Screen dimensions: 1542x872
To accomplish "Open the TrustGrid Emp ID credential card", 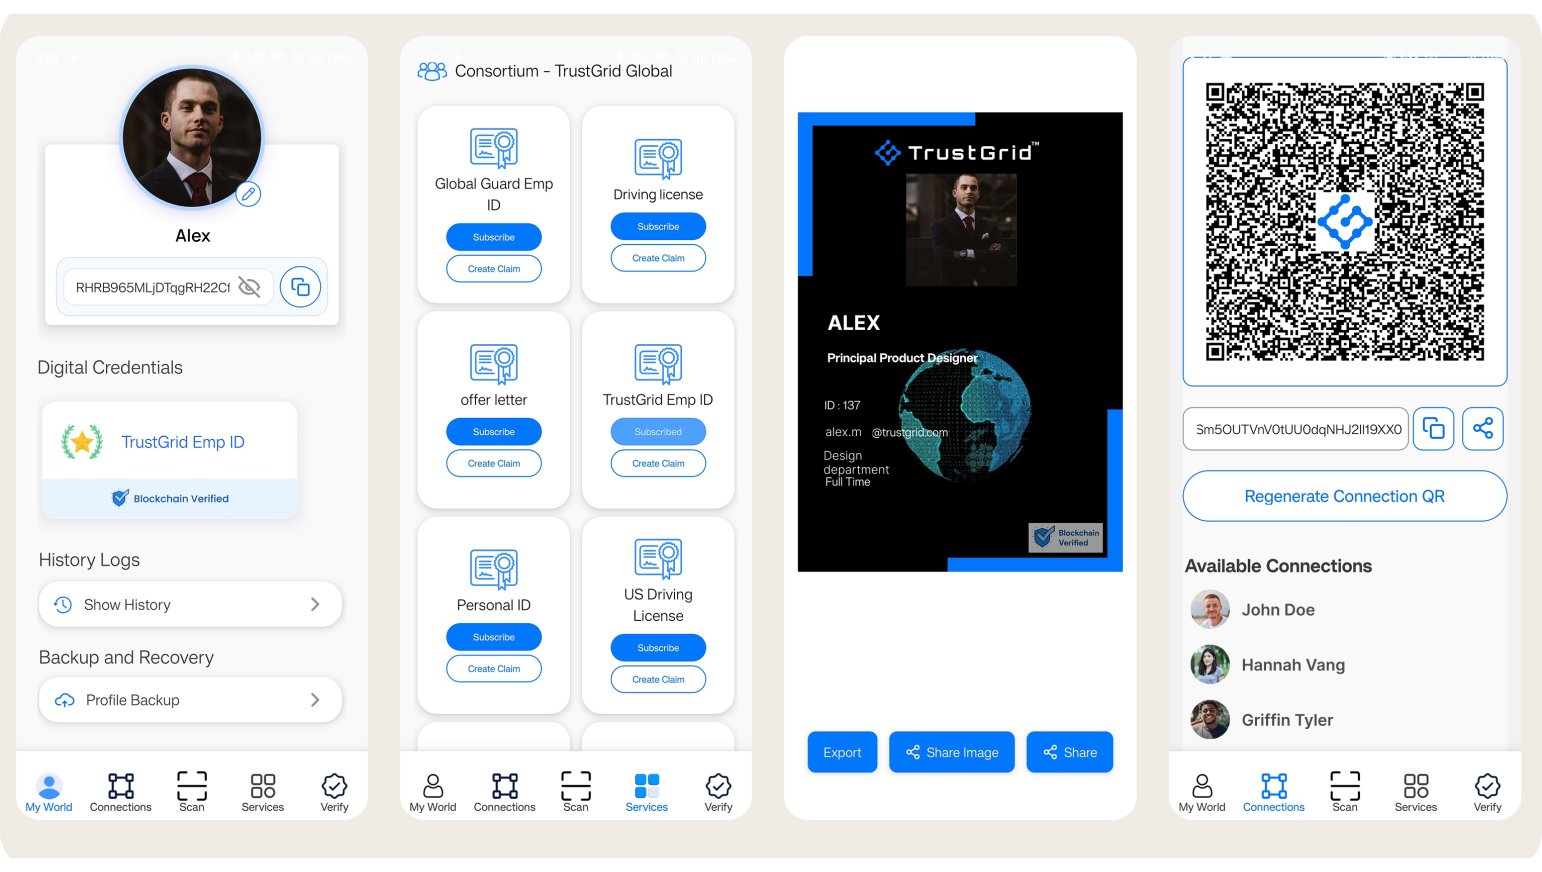I will coord(169,460).
